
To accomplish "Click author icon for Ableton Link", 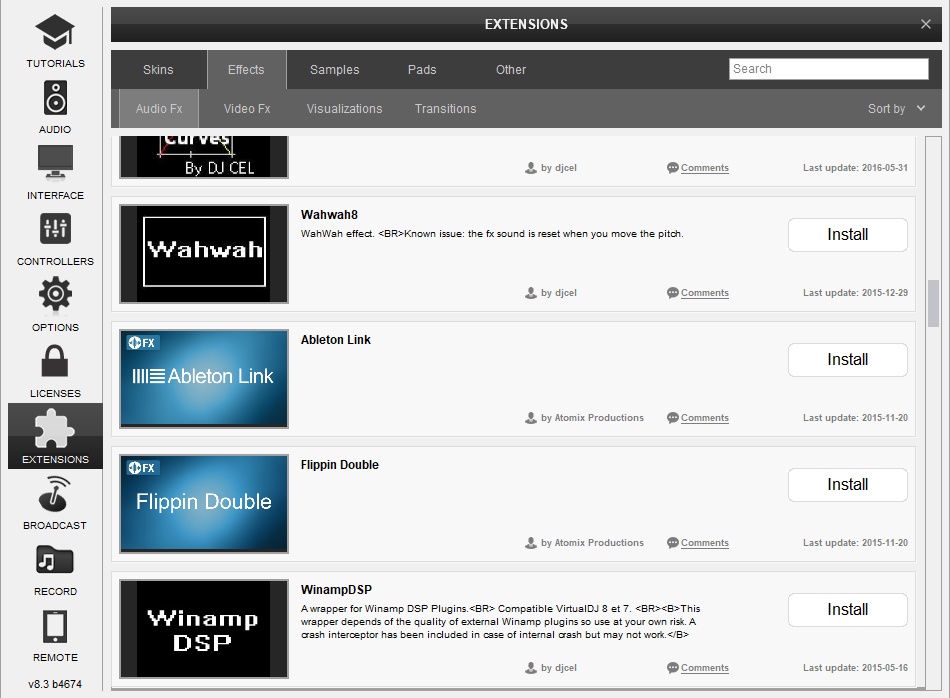I will click(x=531, y=417).
